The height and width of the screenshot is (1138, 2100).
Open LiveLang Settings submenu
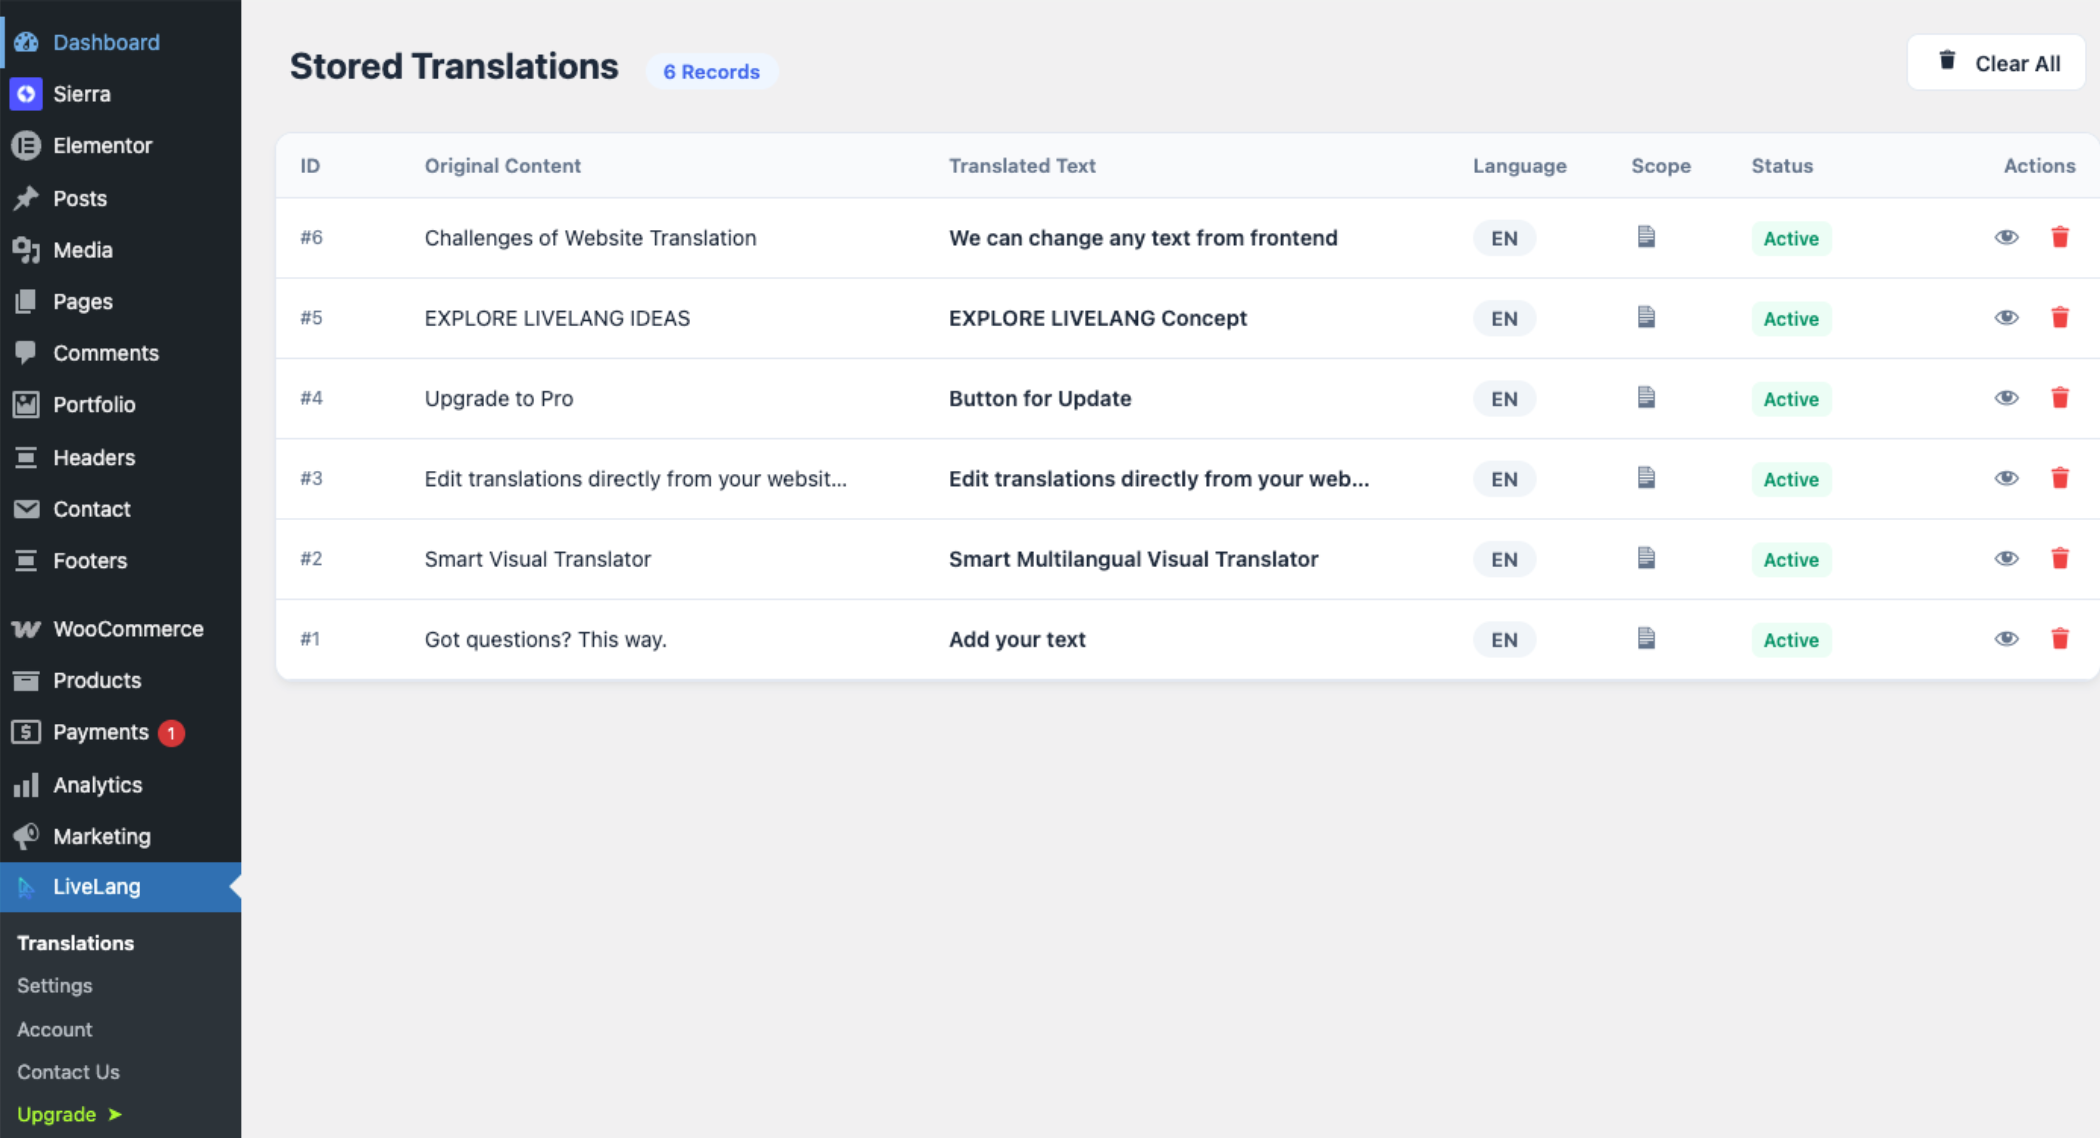(55, 985)
